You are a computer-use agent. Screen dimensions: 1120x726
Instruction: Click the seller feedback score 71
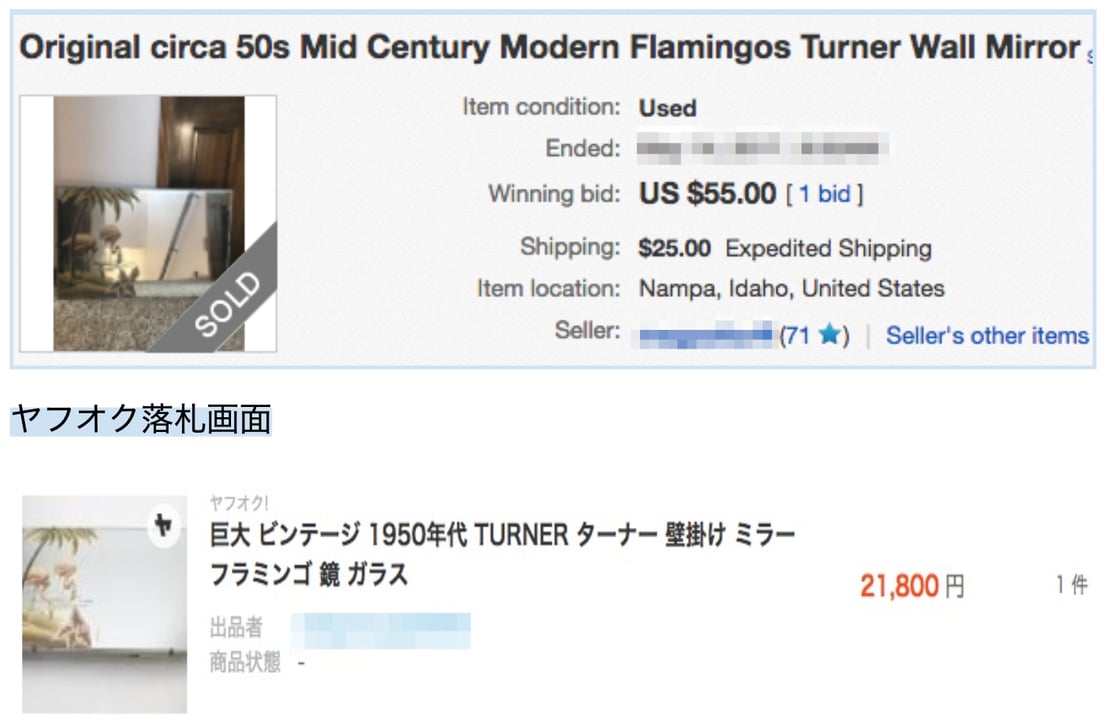tap(797, 337)
